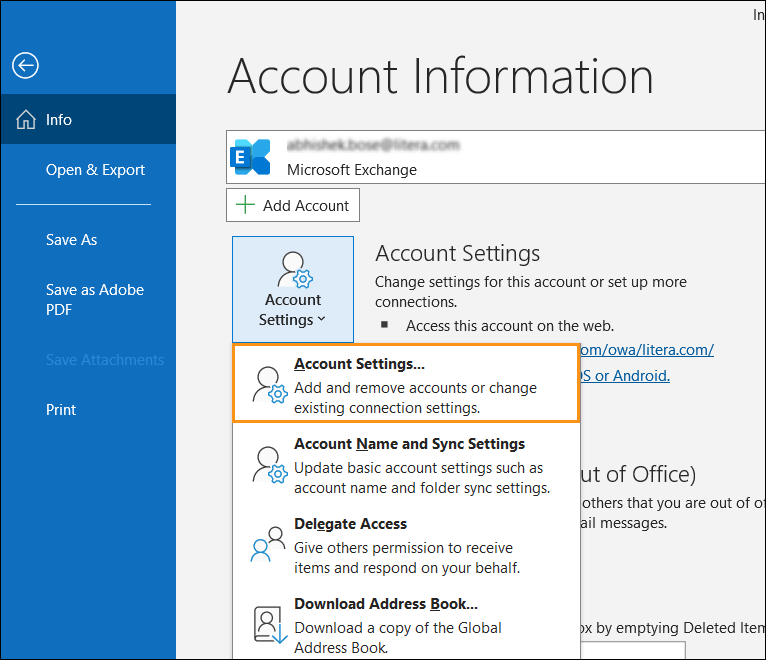Open the Info tab
The height and width of the screenshot is (660, 766).
(88, 119)
